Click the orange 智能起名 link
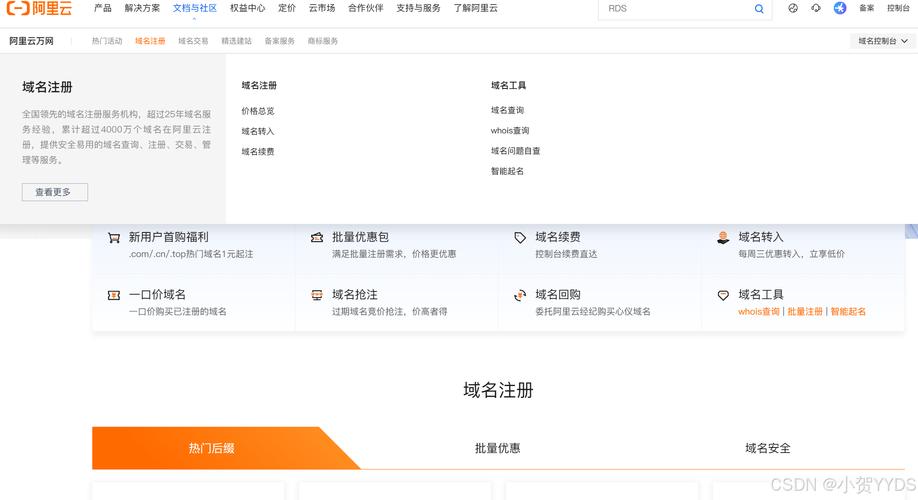Image resolution: width=918 pixels, height=500 pixels. pyautogui.click(x=848, y=311)
